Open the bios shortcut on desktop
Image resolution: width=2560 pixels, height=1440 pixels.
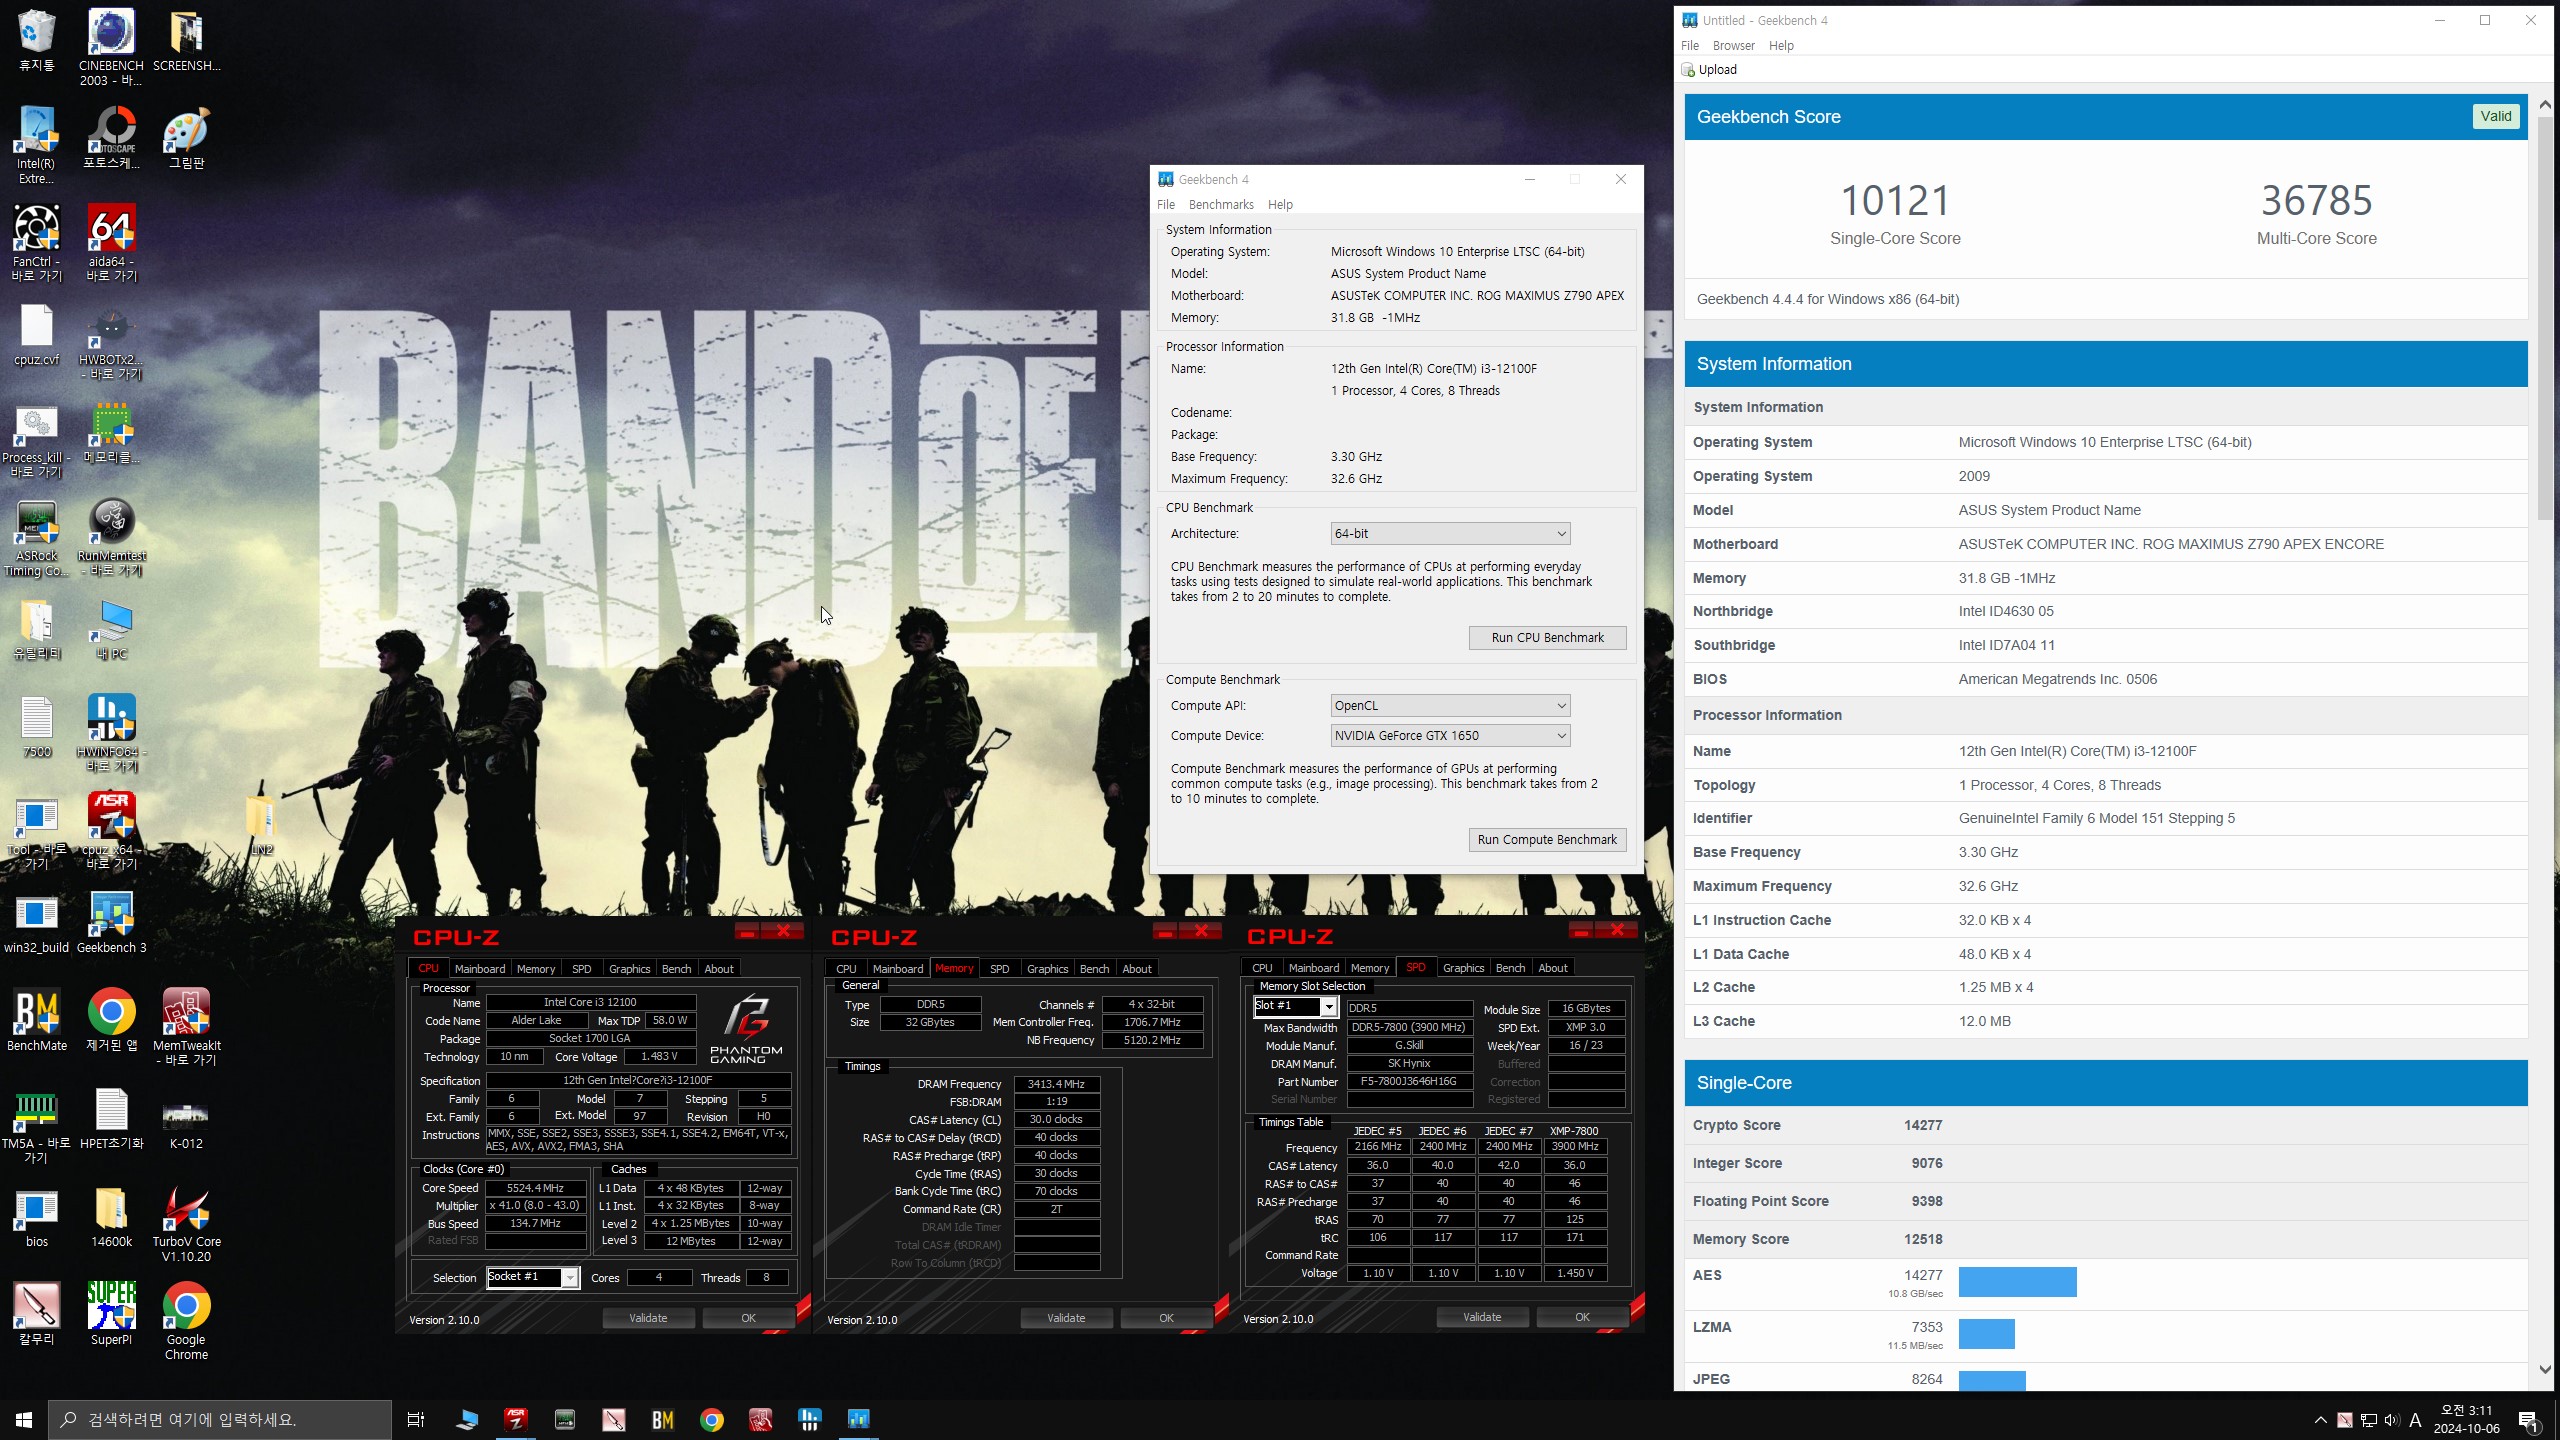click(x=37, y=1216)
